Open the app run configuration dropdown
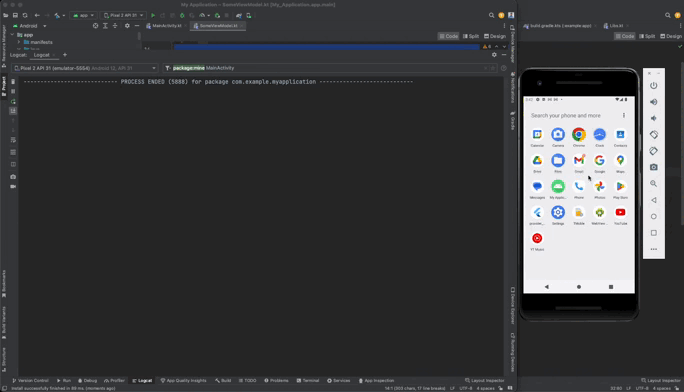 point(83,15)
